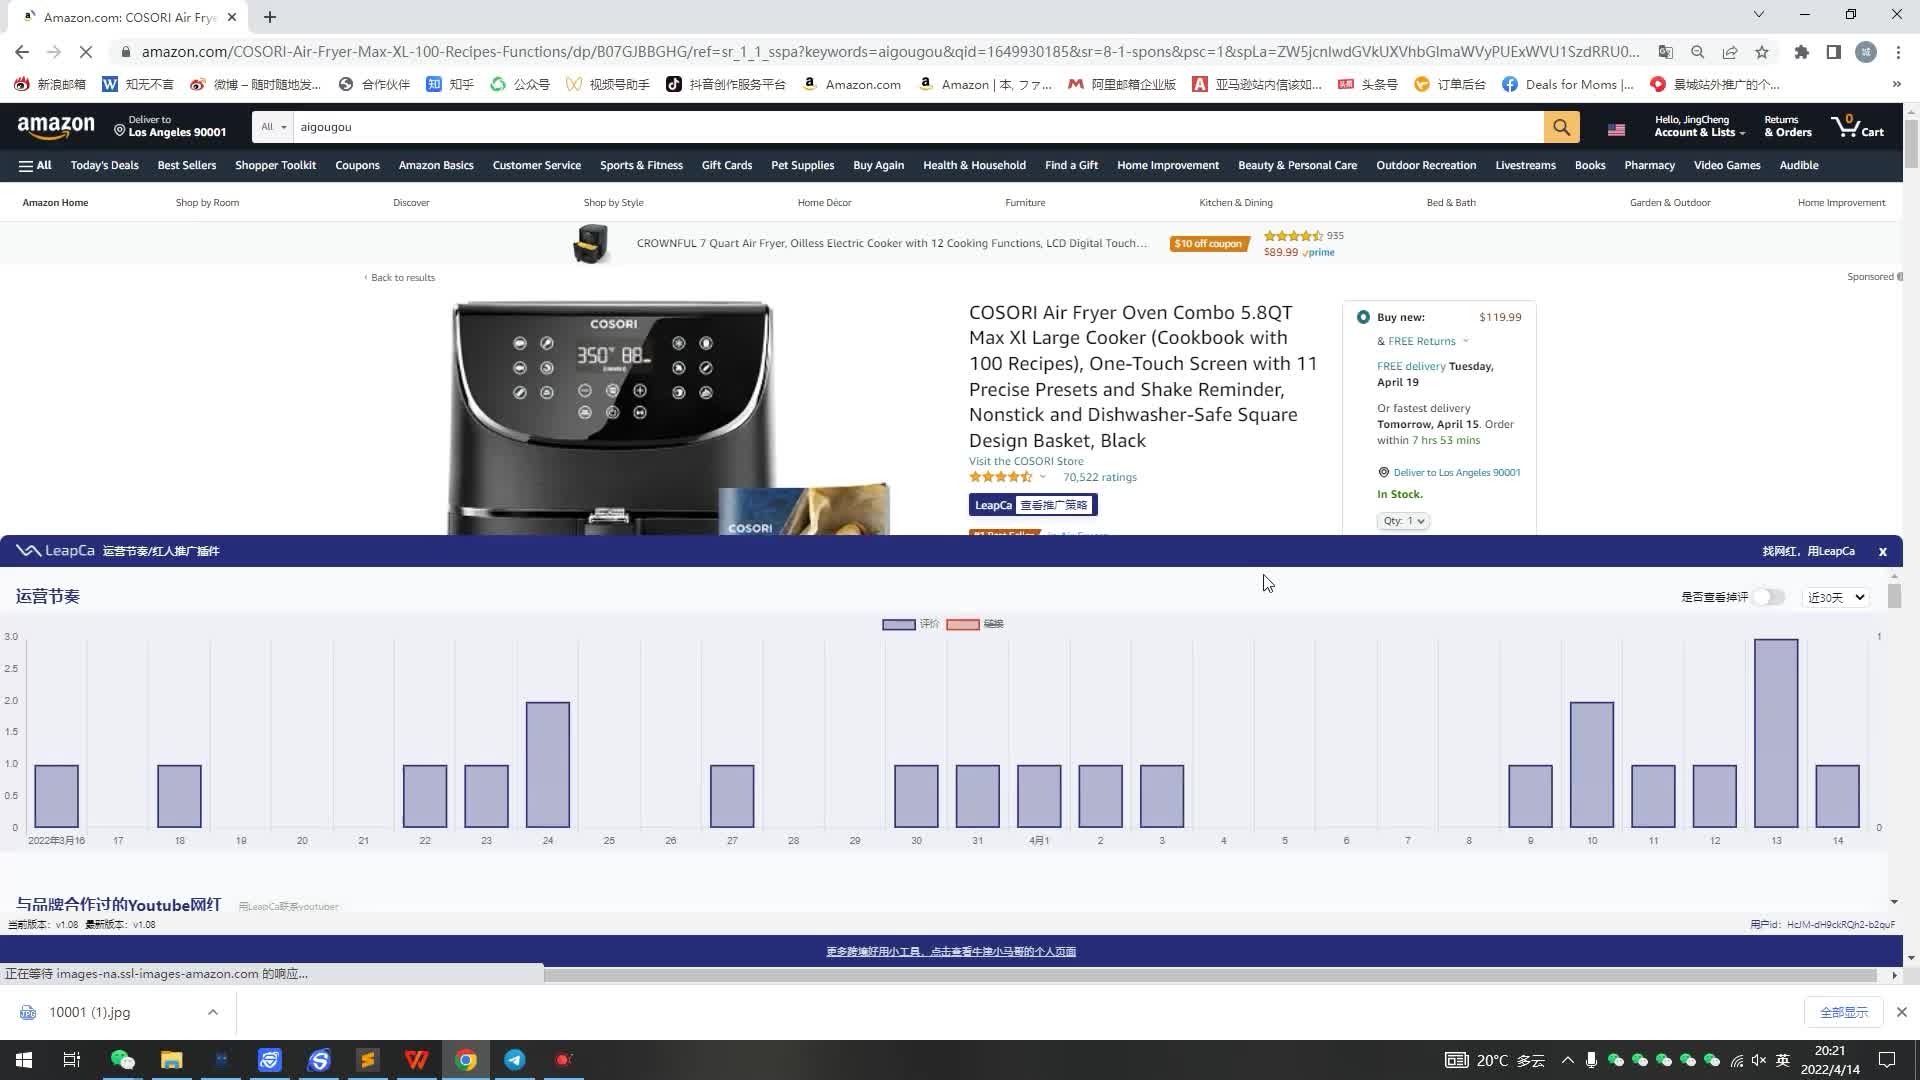1920x1080 pixels.
Task: Open download item 10001 (1).jpg options arrow
Action: pos(212,1012)
